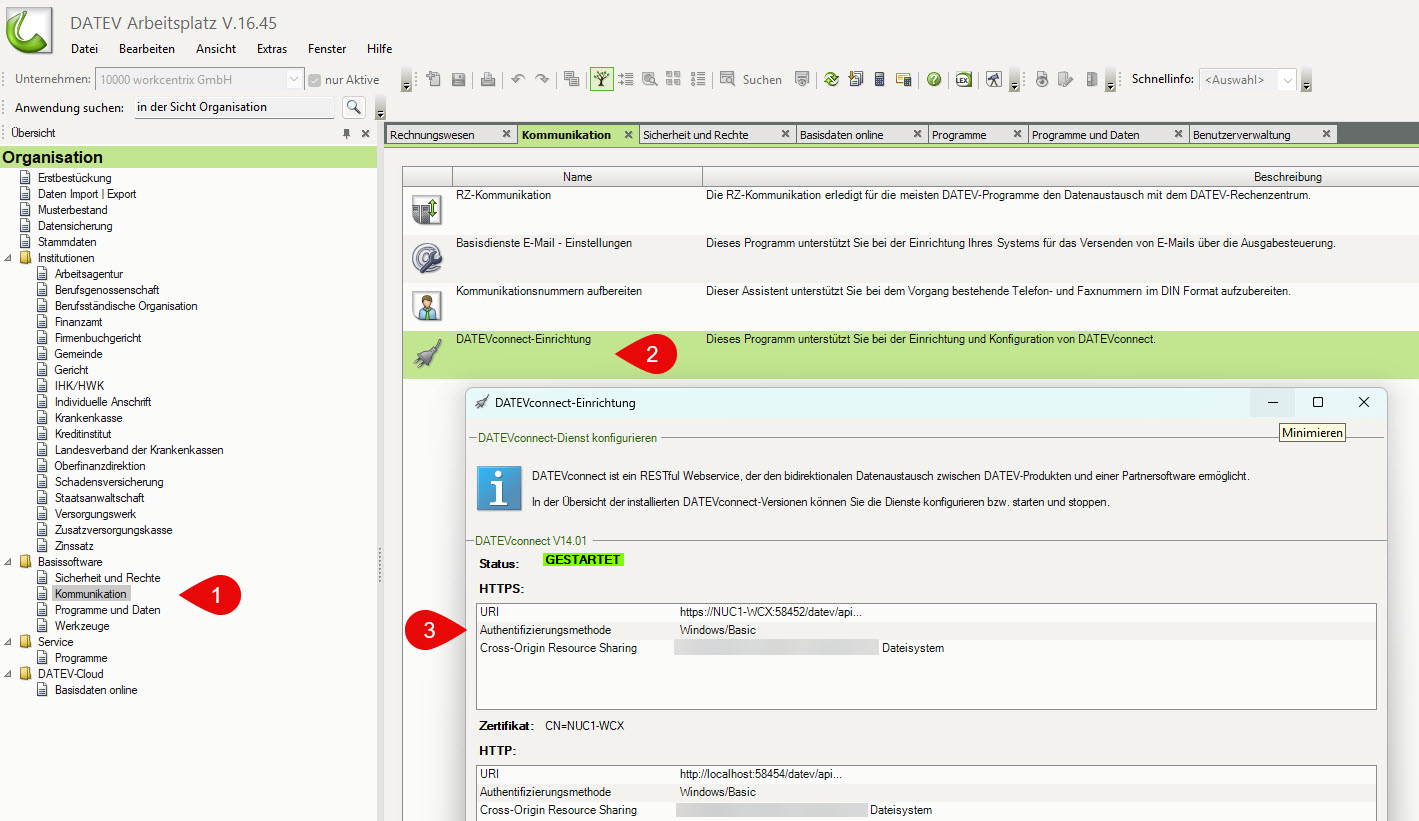Open the Extras menu
Image resolution: width=1419 pixels, height=821 pixels.
coord(272,49)
